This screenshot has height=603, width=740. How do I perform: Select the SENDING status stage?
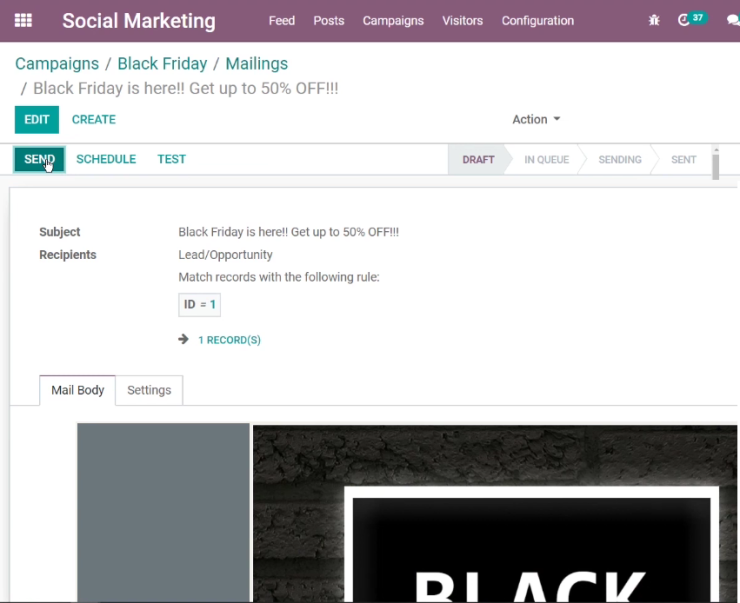[620, 159]
